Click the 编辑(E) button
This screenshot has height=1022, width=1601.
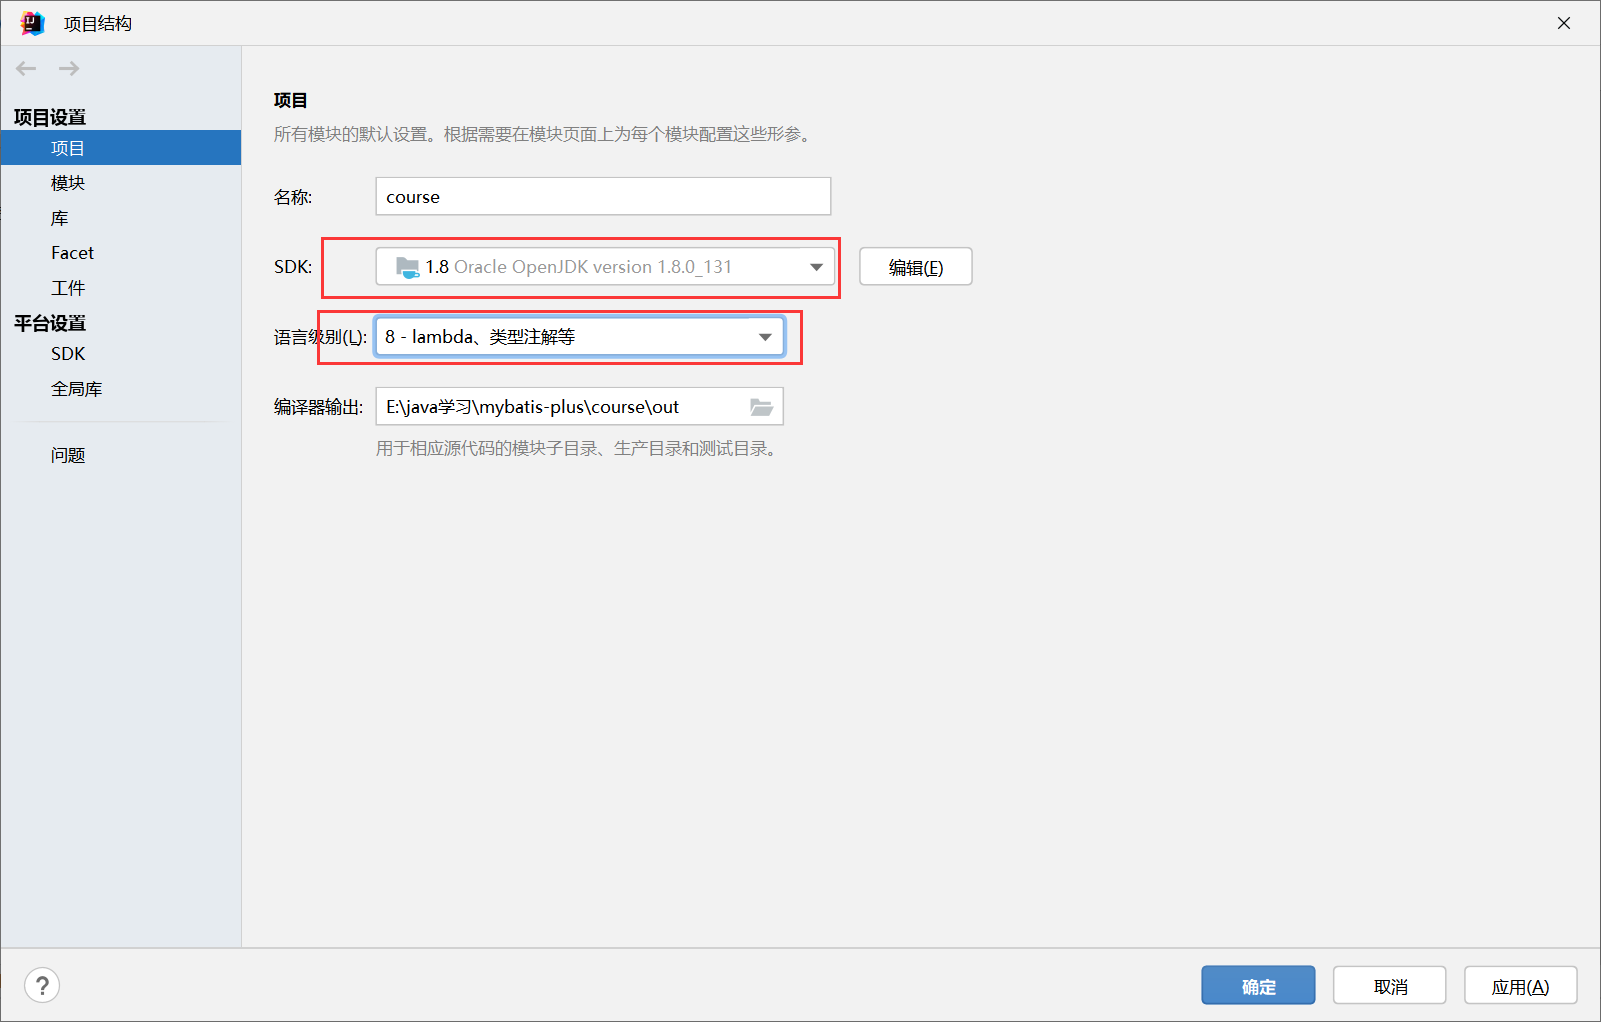916,267
